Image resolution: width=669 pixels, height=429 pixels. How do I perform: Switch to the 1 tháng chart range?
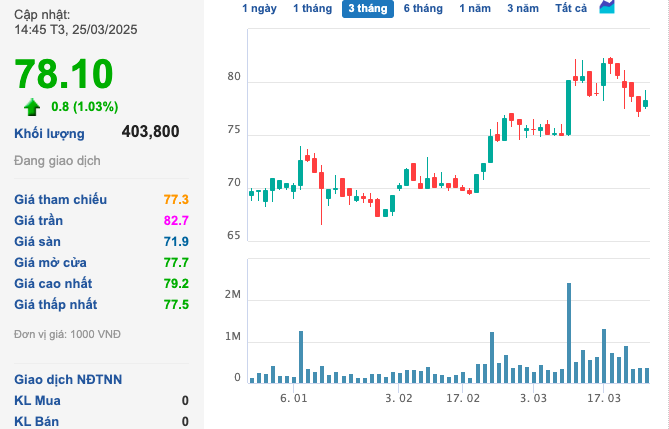point(312,8)
